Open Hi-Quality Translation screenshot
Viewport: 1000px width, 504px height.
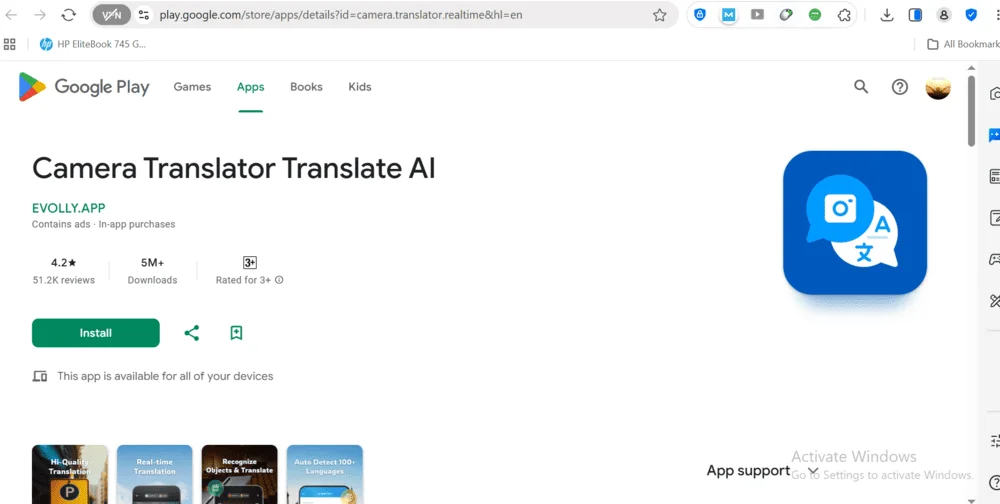[x=70, y=474]
